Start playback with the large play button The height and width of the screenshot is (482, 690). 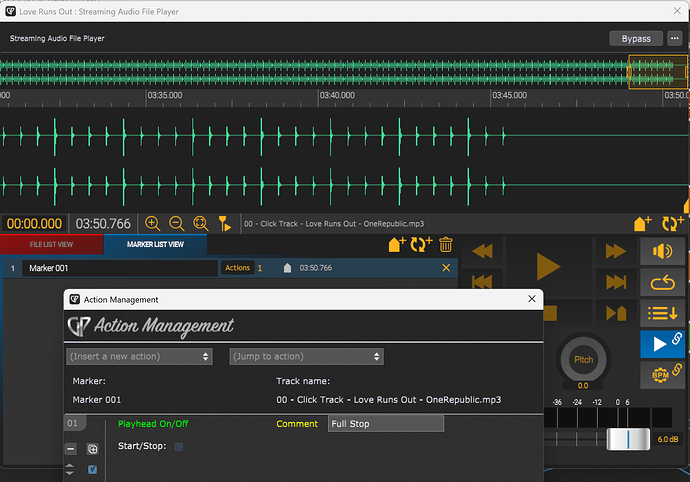548,266
